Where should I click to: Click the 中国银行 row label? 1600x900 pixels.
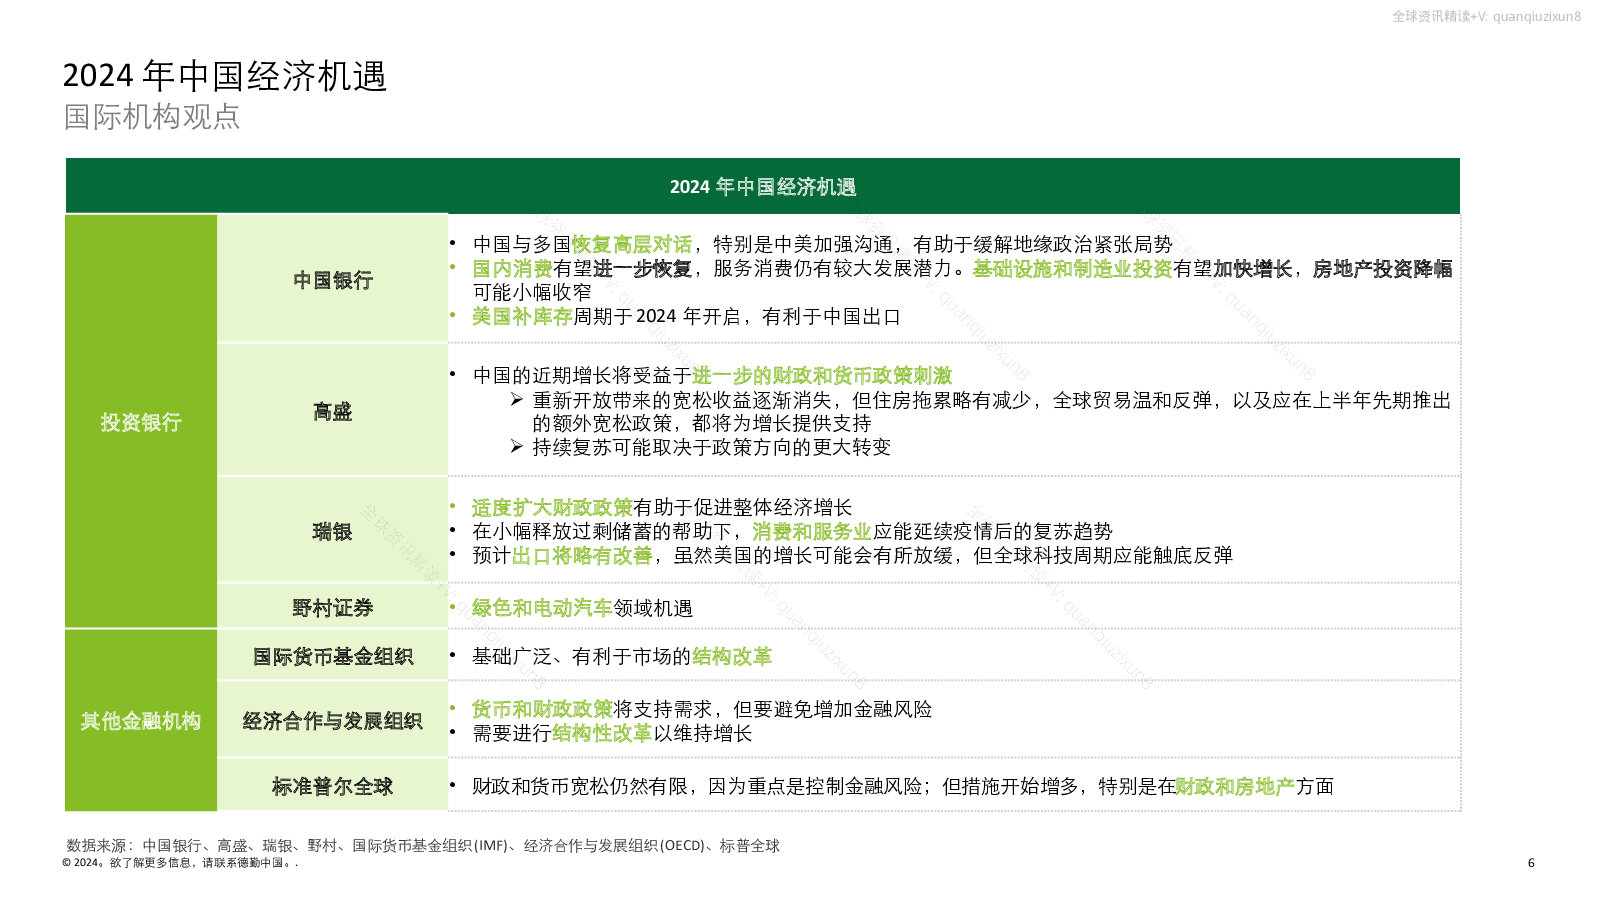coord(332,280)
